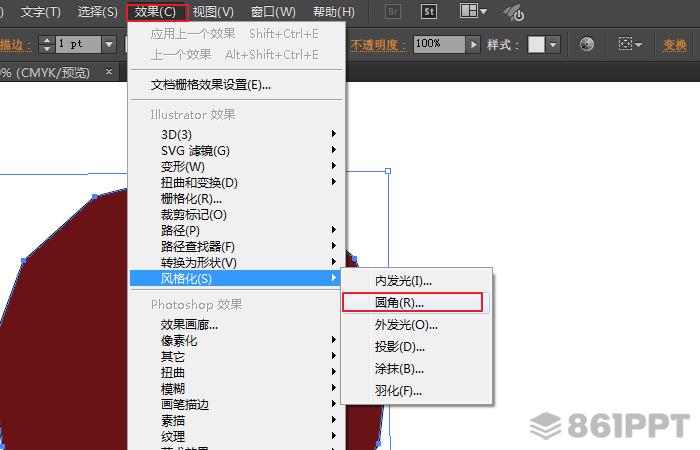
Task: Open the 效果(C) menu
Action: 157,12
